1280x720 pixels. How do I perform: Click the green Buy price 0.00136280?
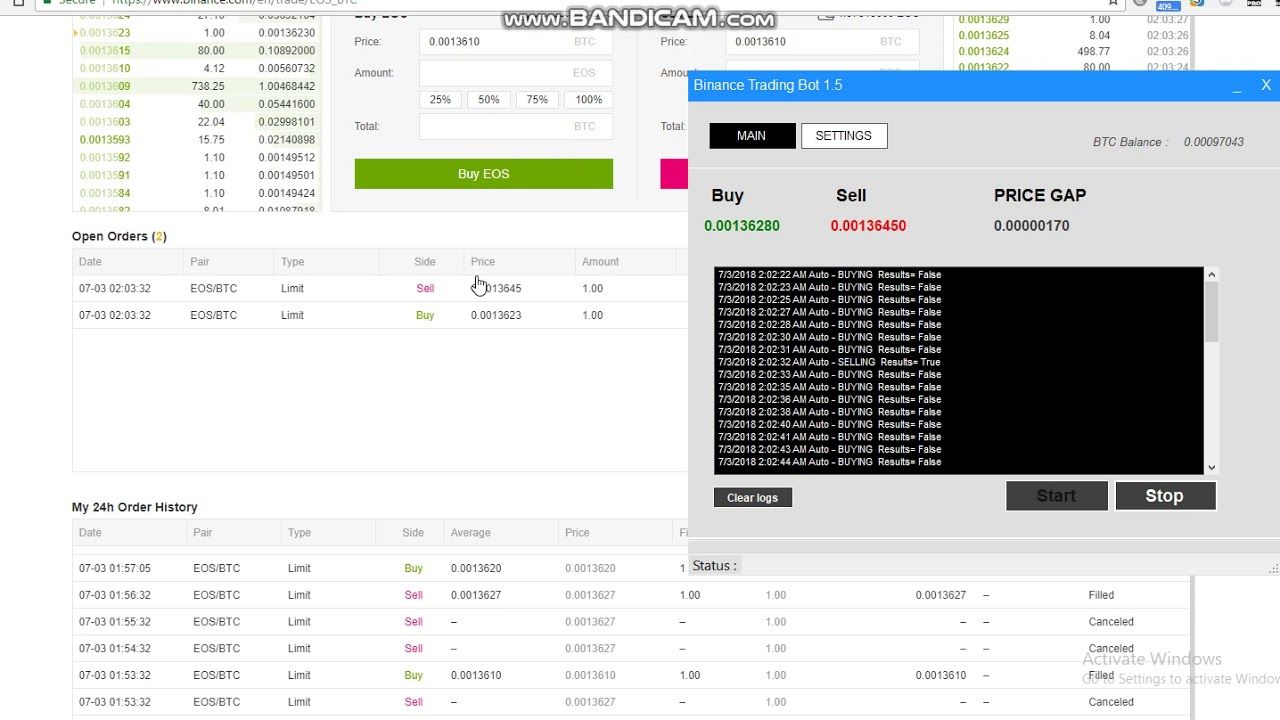742,226
